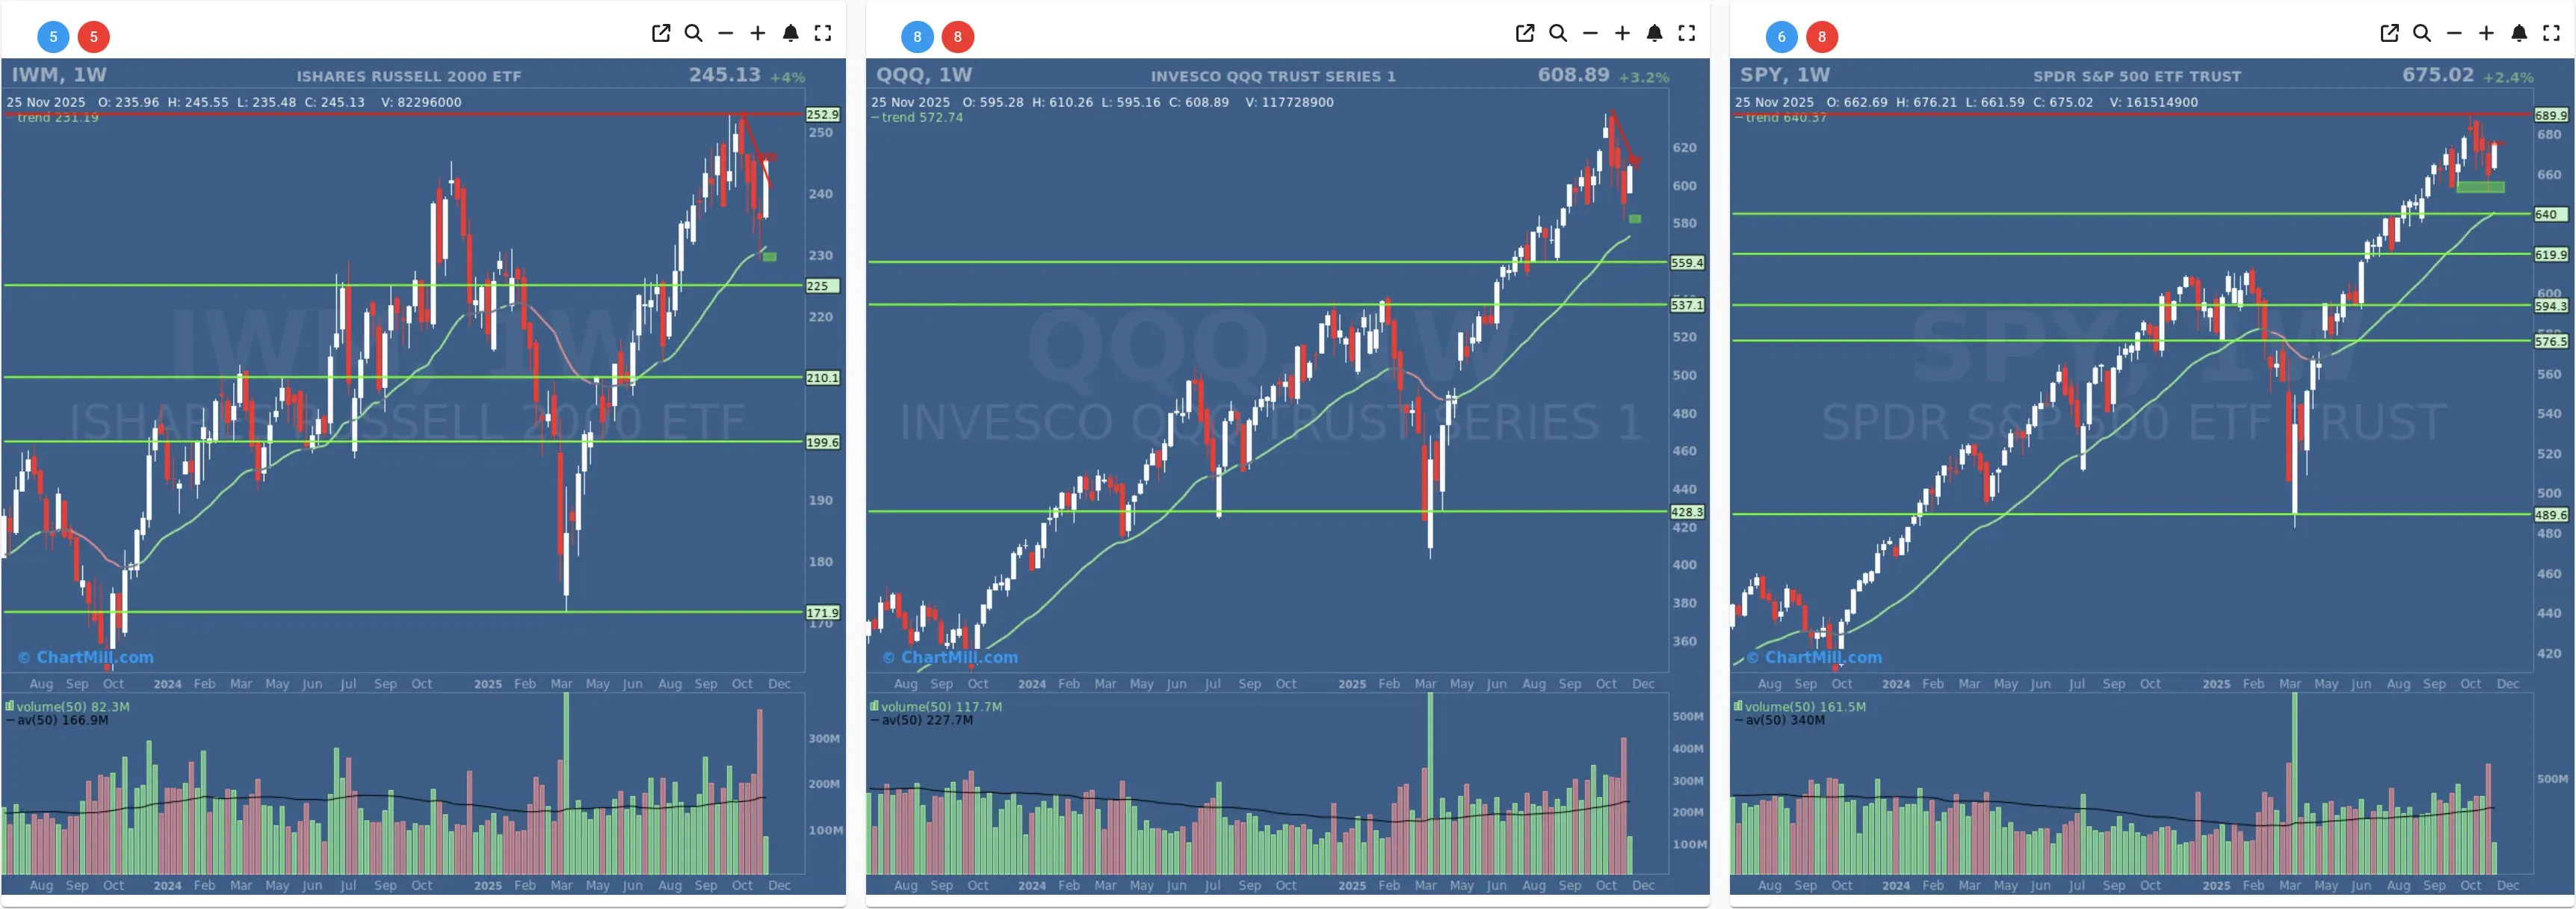This screenshot has height=909, width=2576.
Task: Set a price alert bell on IWM chart
Action: tap(791, 33)
